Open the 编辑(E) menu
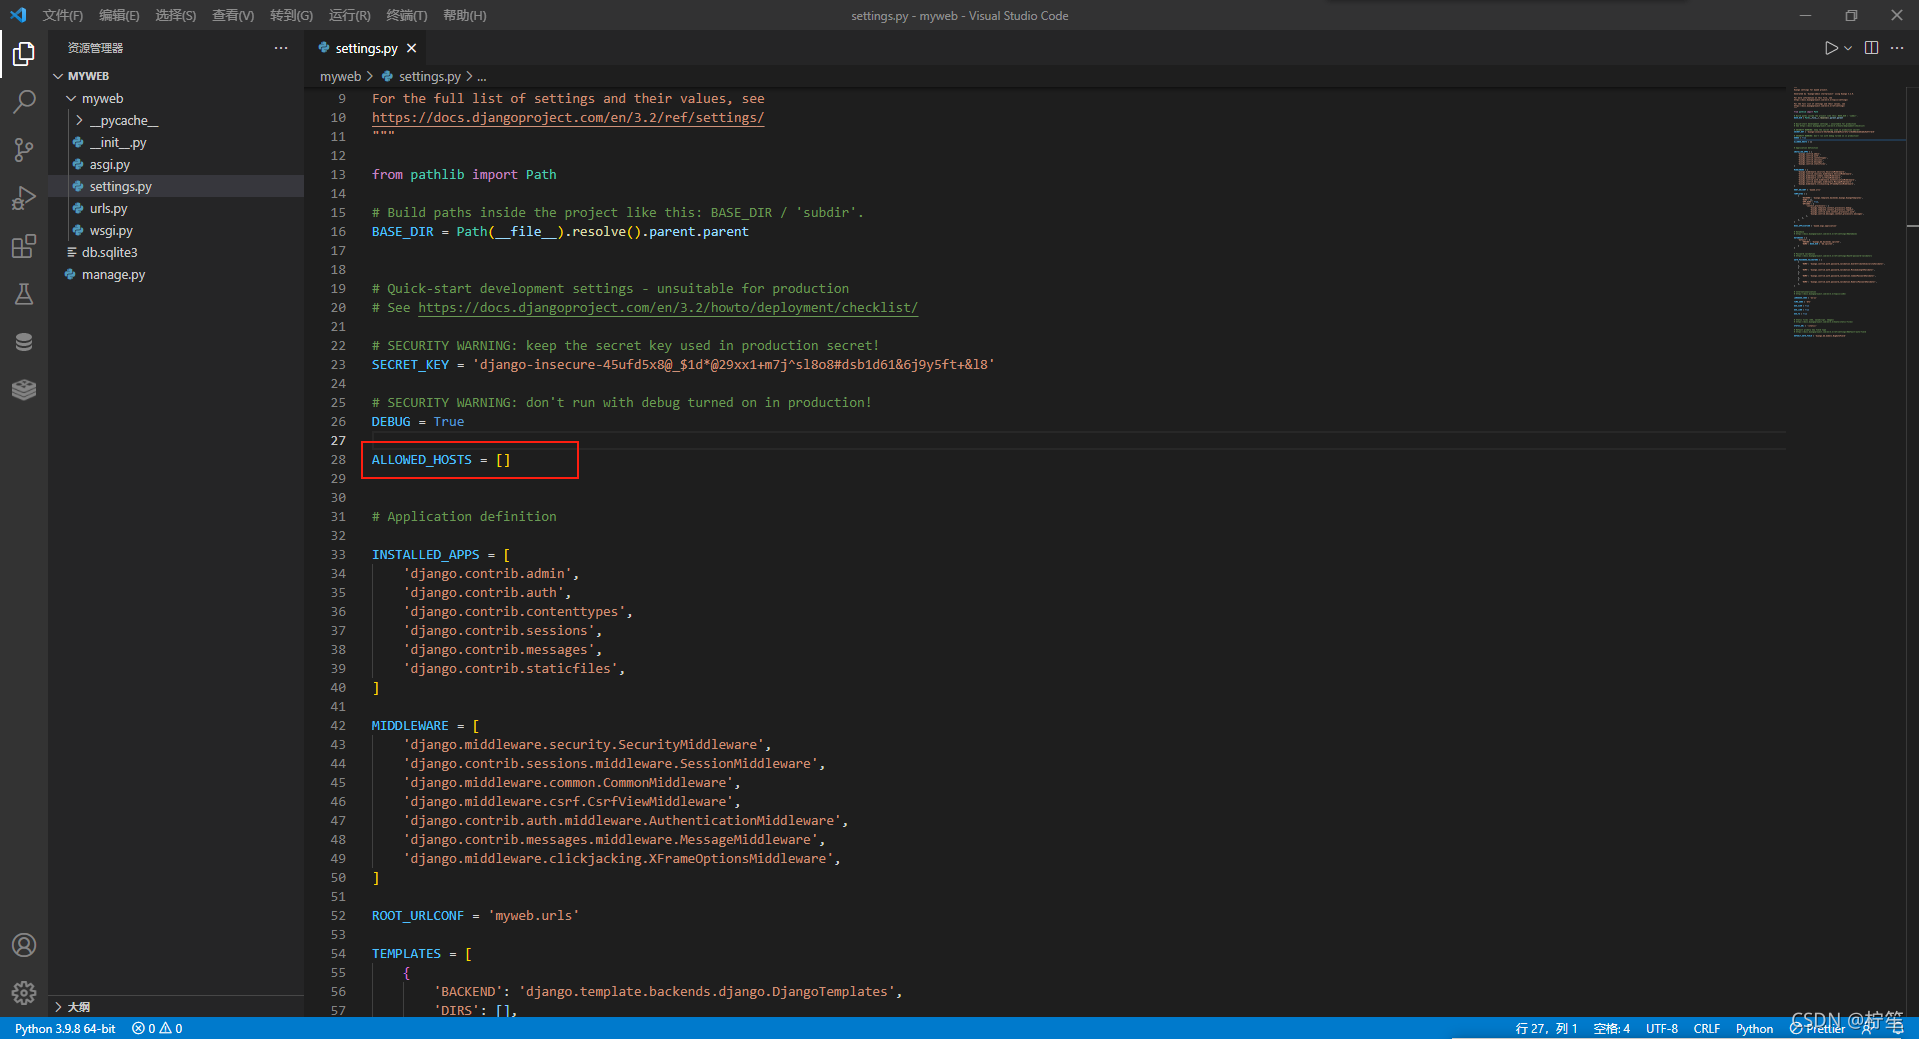Viewport: 1919px width, 1039px height. (119, 15)
